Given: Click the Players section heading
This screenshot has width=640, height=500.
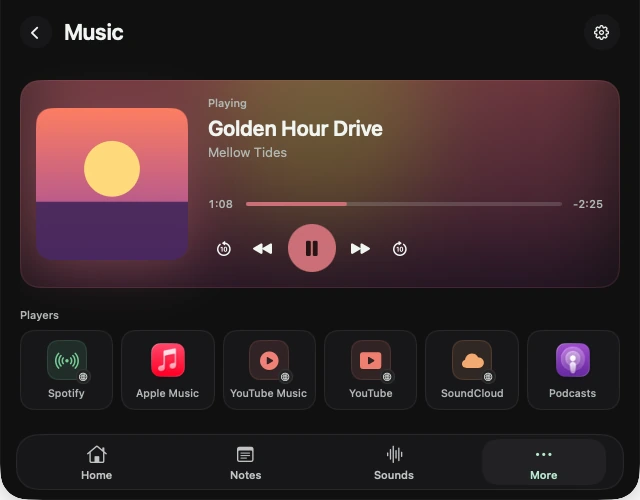Looking at the screenshot, I should pyautogui.click(x=39, y=315).
